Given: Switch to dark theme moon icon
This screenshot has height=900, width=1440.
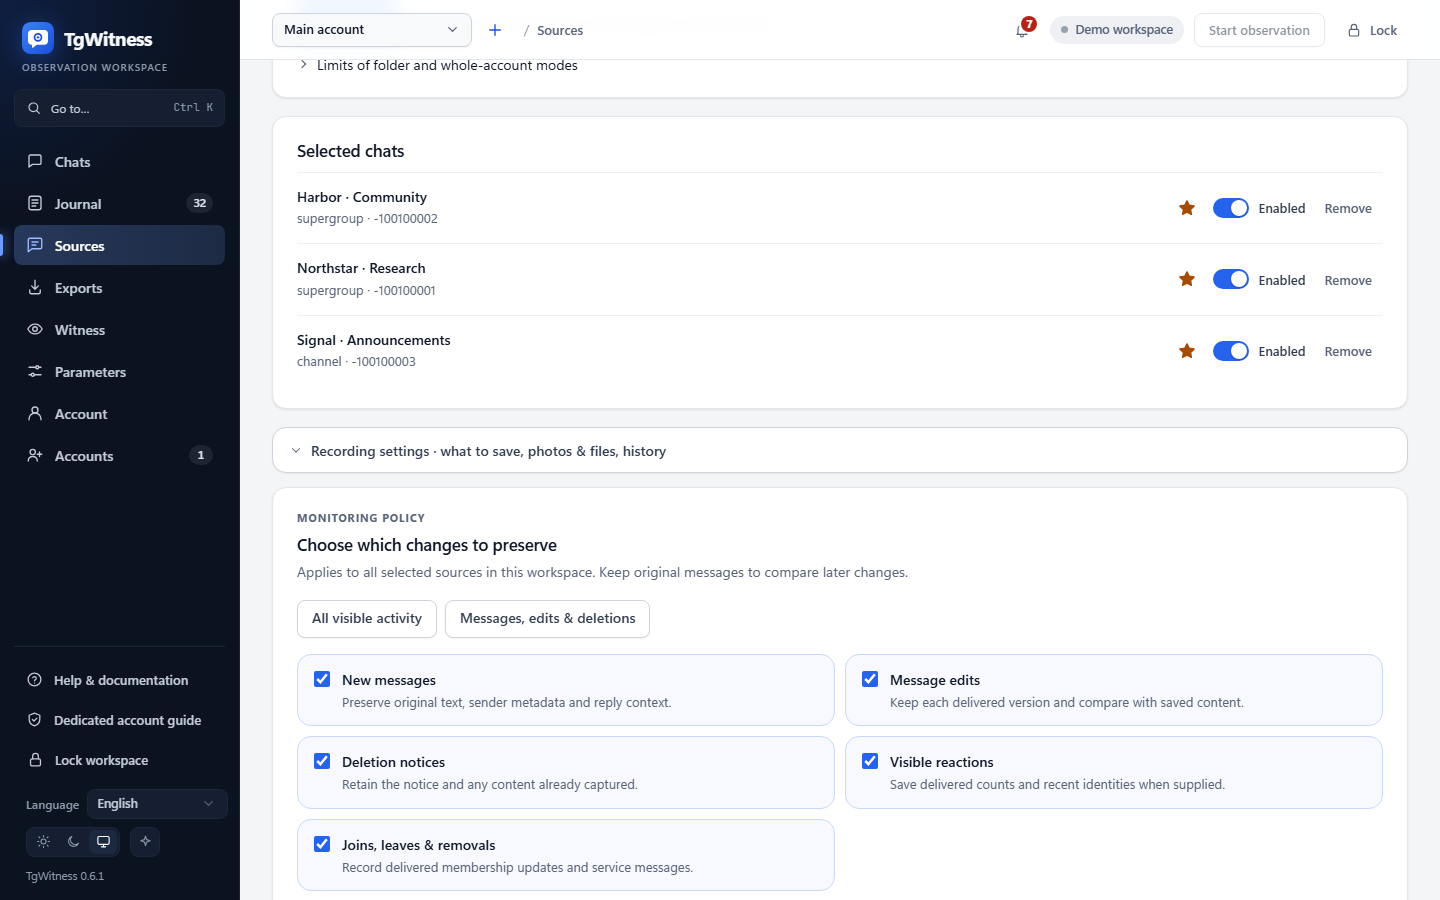Looking at the screenshot, I should point(73,842).
